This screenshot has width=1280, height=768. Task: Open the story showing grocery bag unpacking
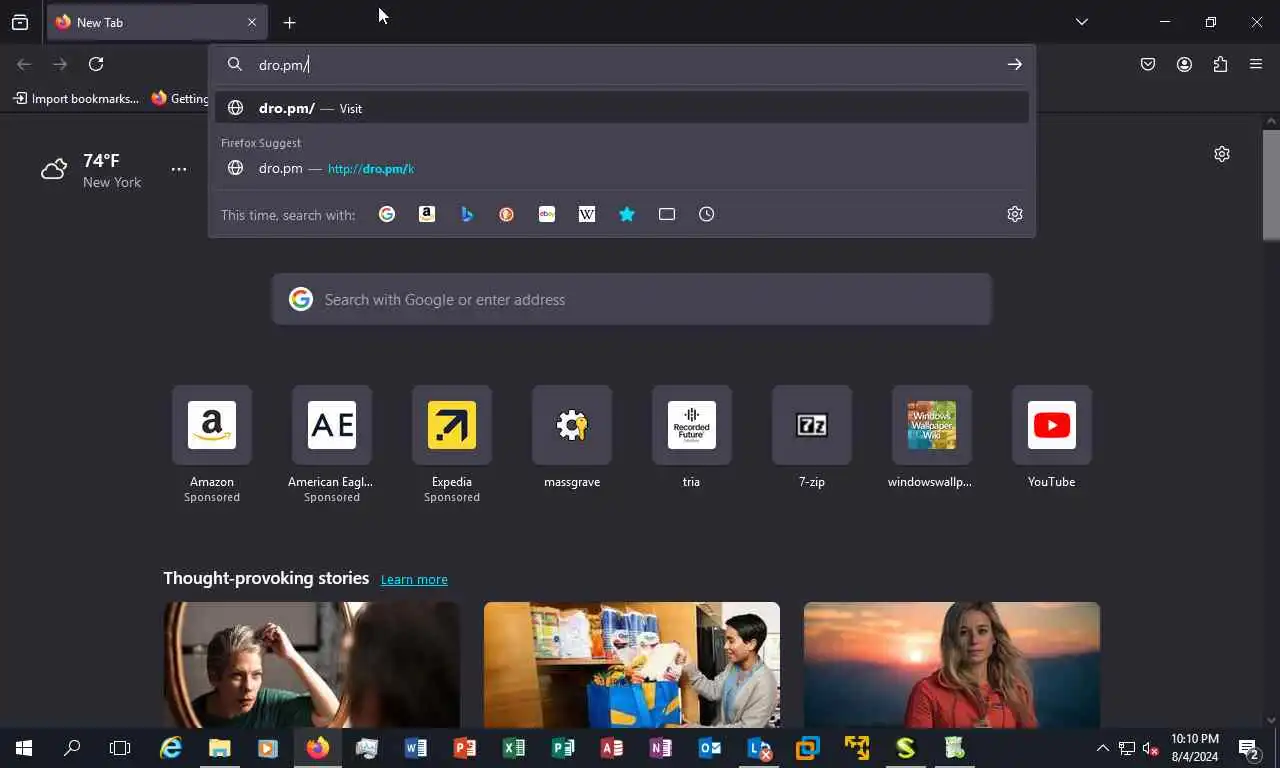632,665
